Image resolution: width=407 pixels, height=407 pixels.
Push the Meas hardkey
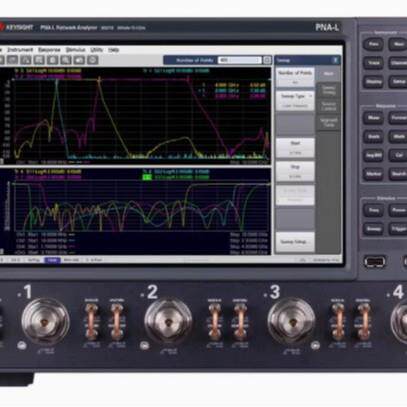click(x=373, y=118)
